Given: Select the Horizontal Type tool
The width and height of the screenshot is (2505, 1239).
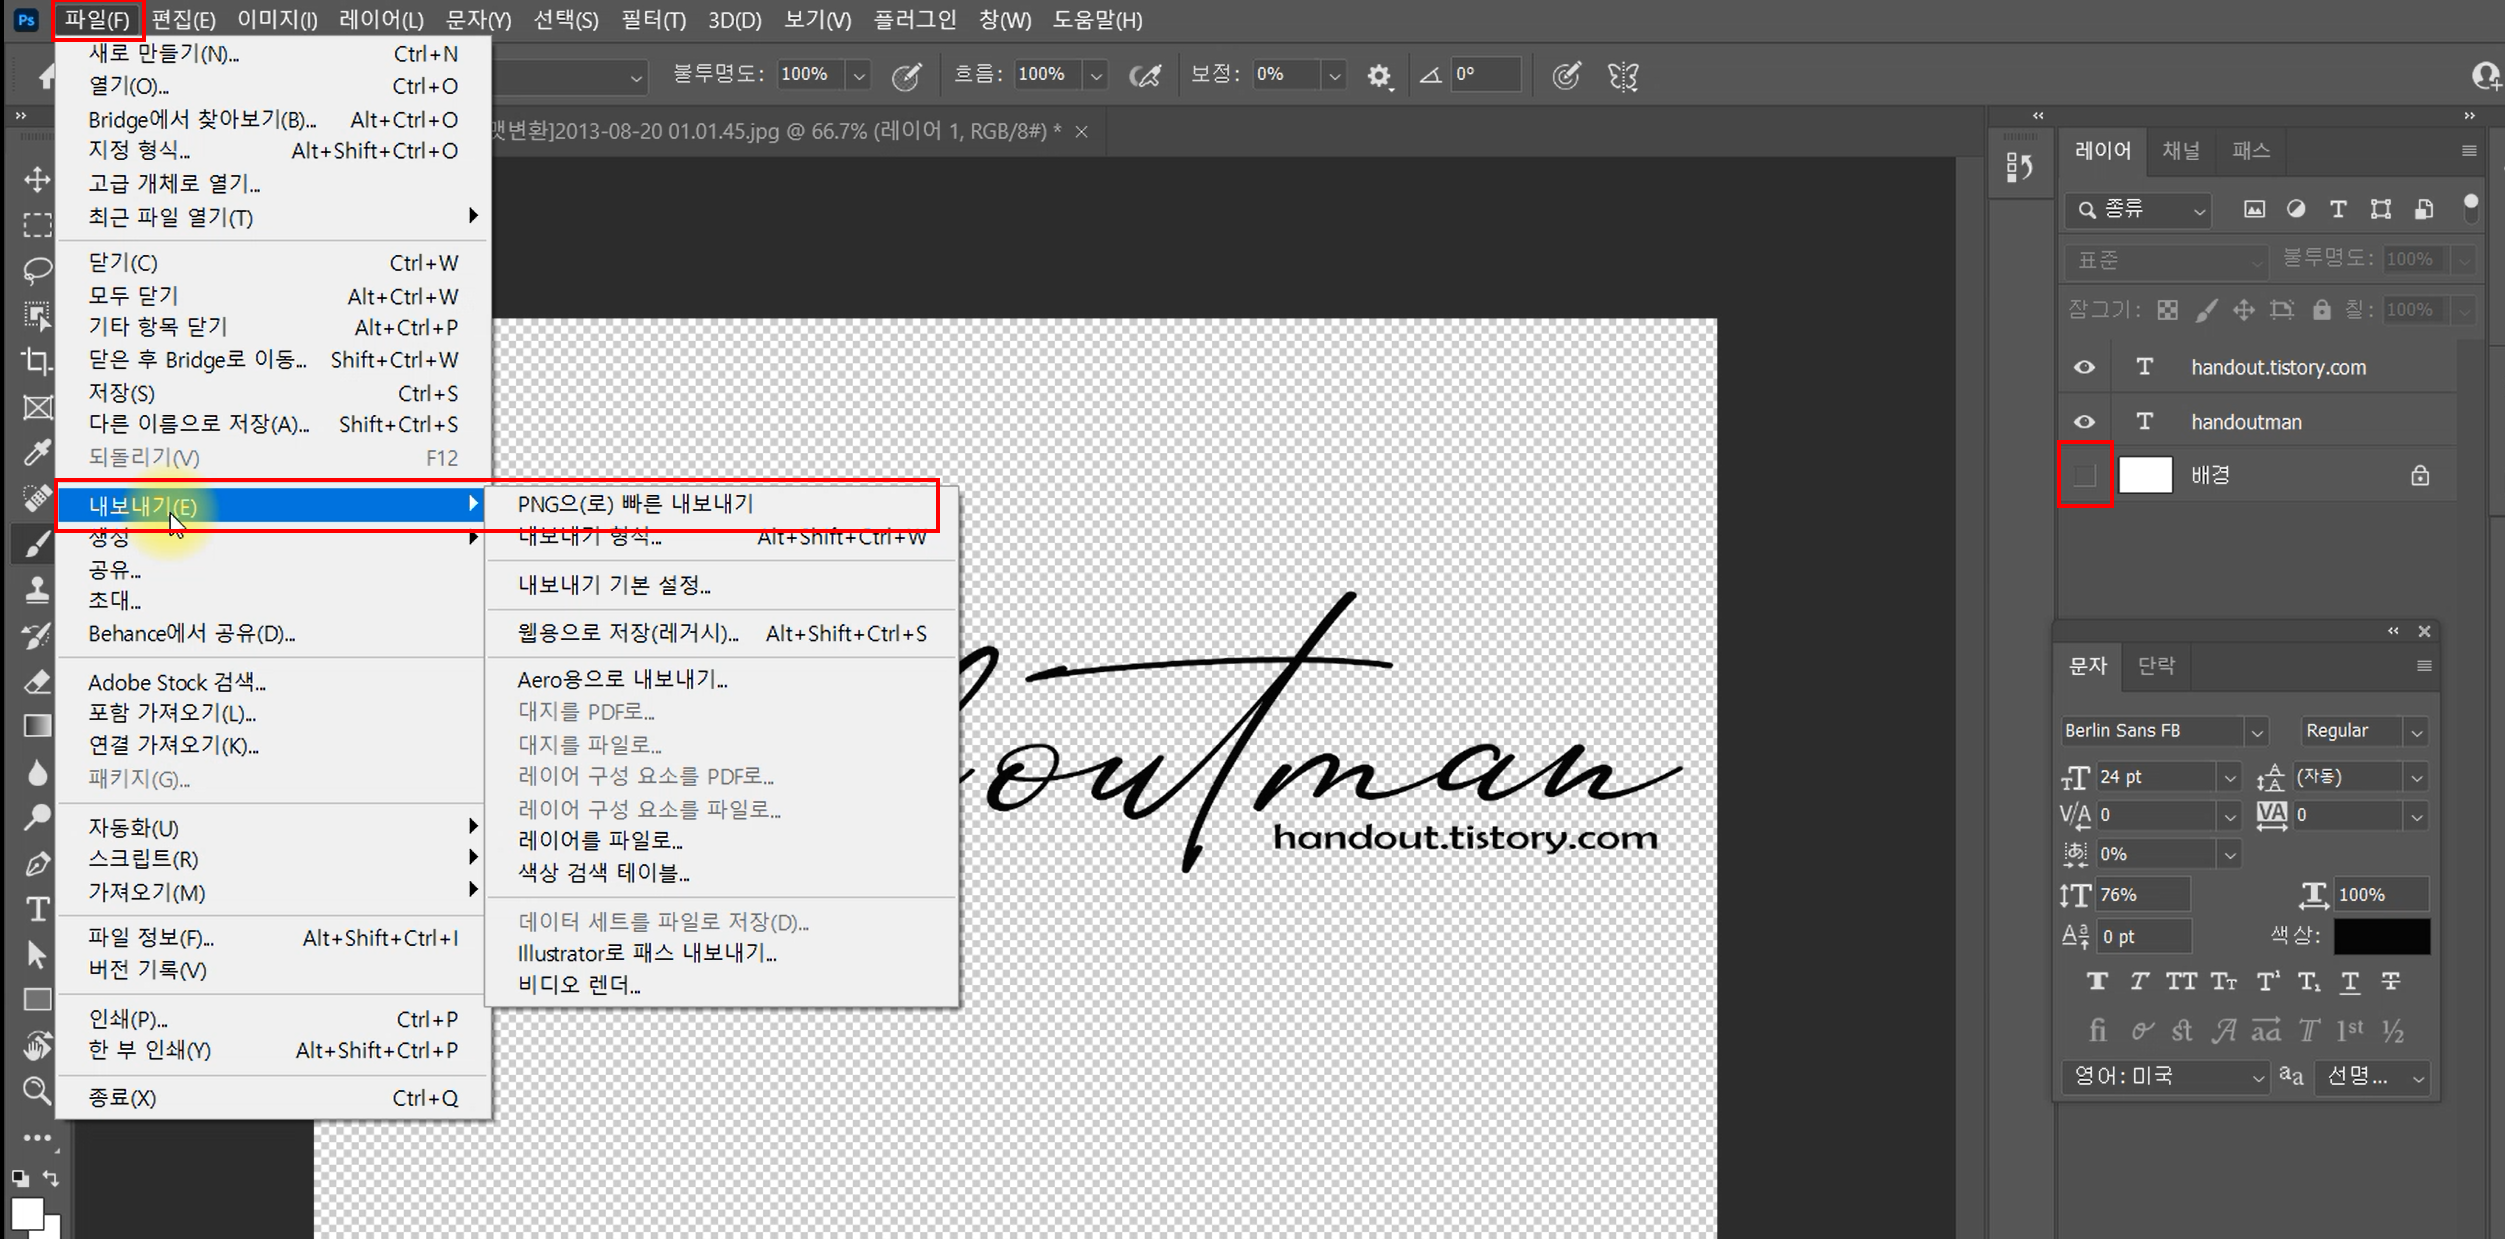Looking at the screenshot, I should (x=37, y=909).
